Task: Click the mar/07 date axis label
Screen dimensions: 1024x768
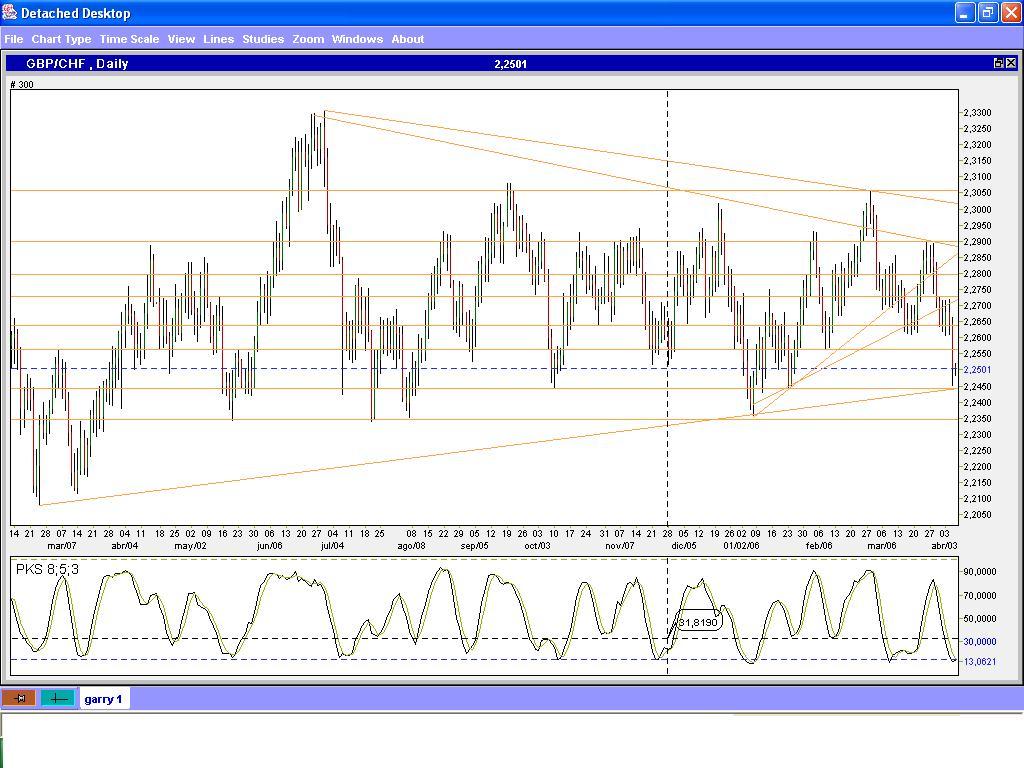Action: (x=61, y=545)
